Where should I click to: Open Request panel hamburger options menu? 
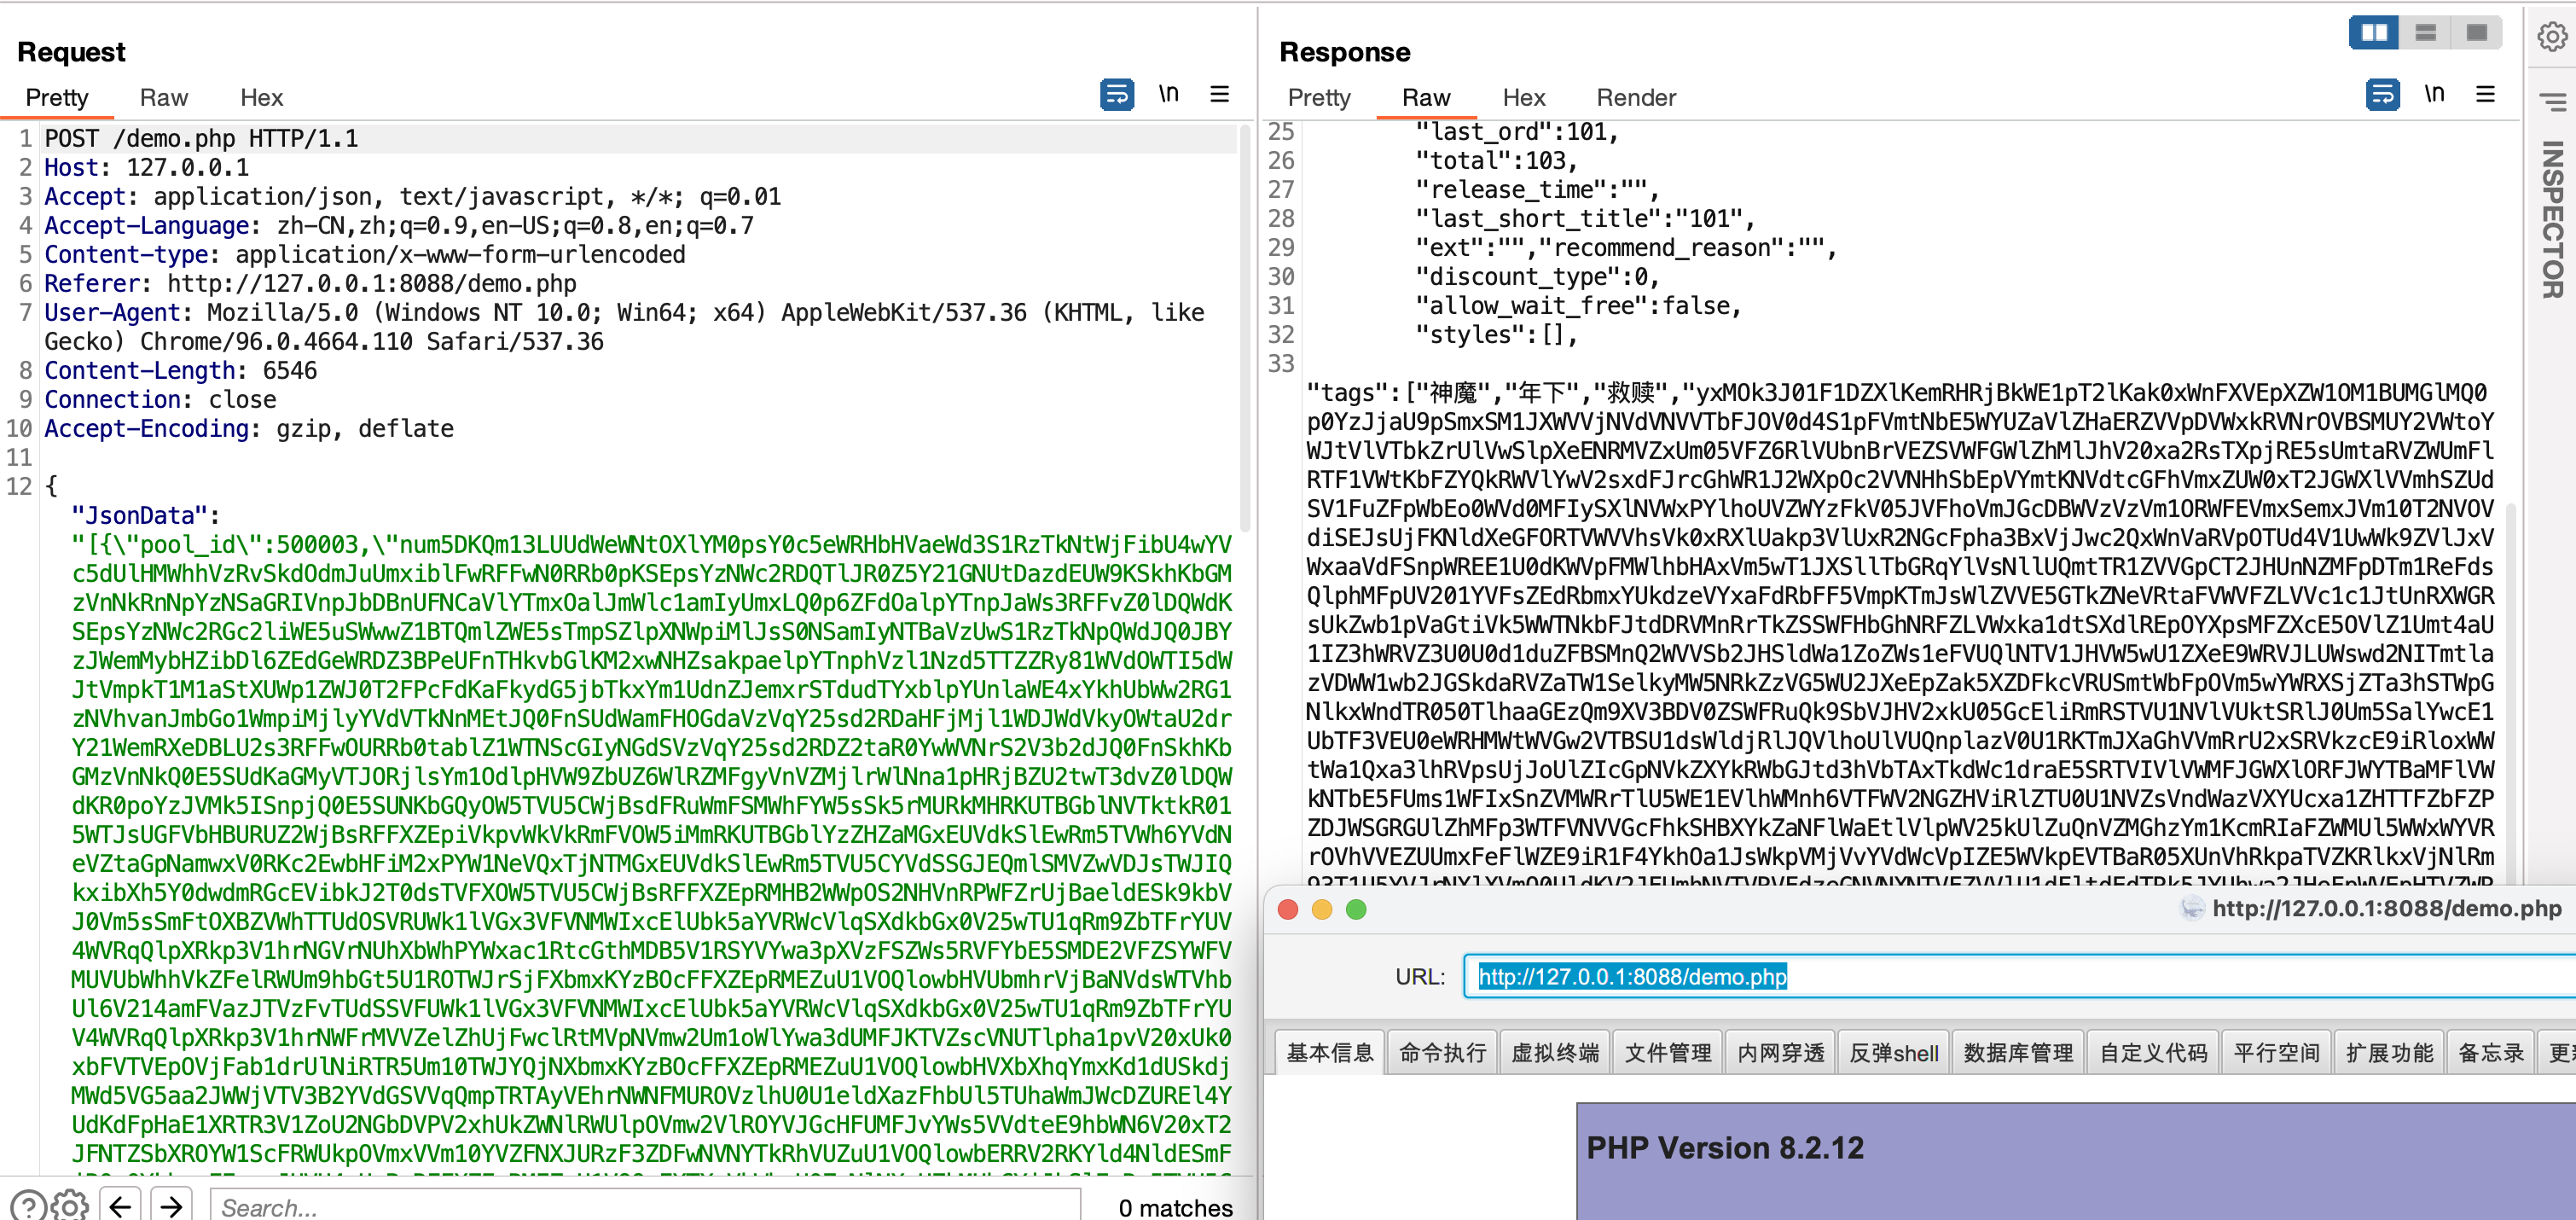[1219, 95]
